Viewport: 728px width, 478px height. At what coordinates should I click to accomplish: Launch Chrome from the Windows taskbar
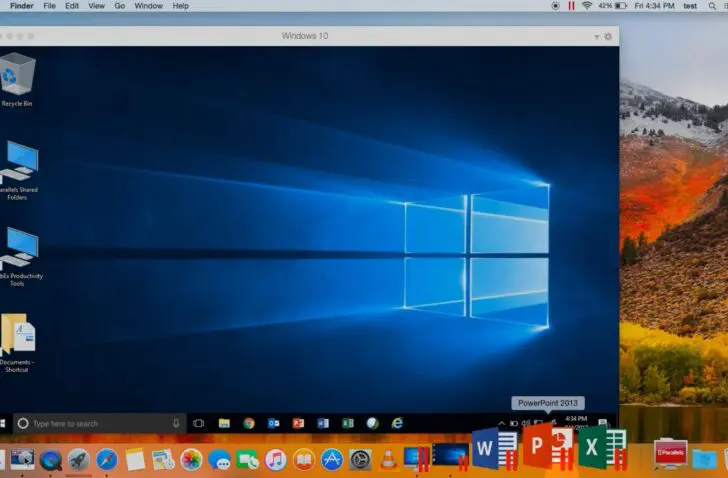tap(249, 423)
